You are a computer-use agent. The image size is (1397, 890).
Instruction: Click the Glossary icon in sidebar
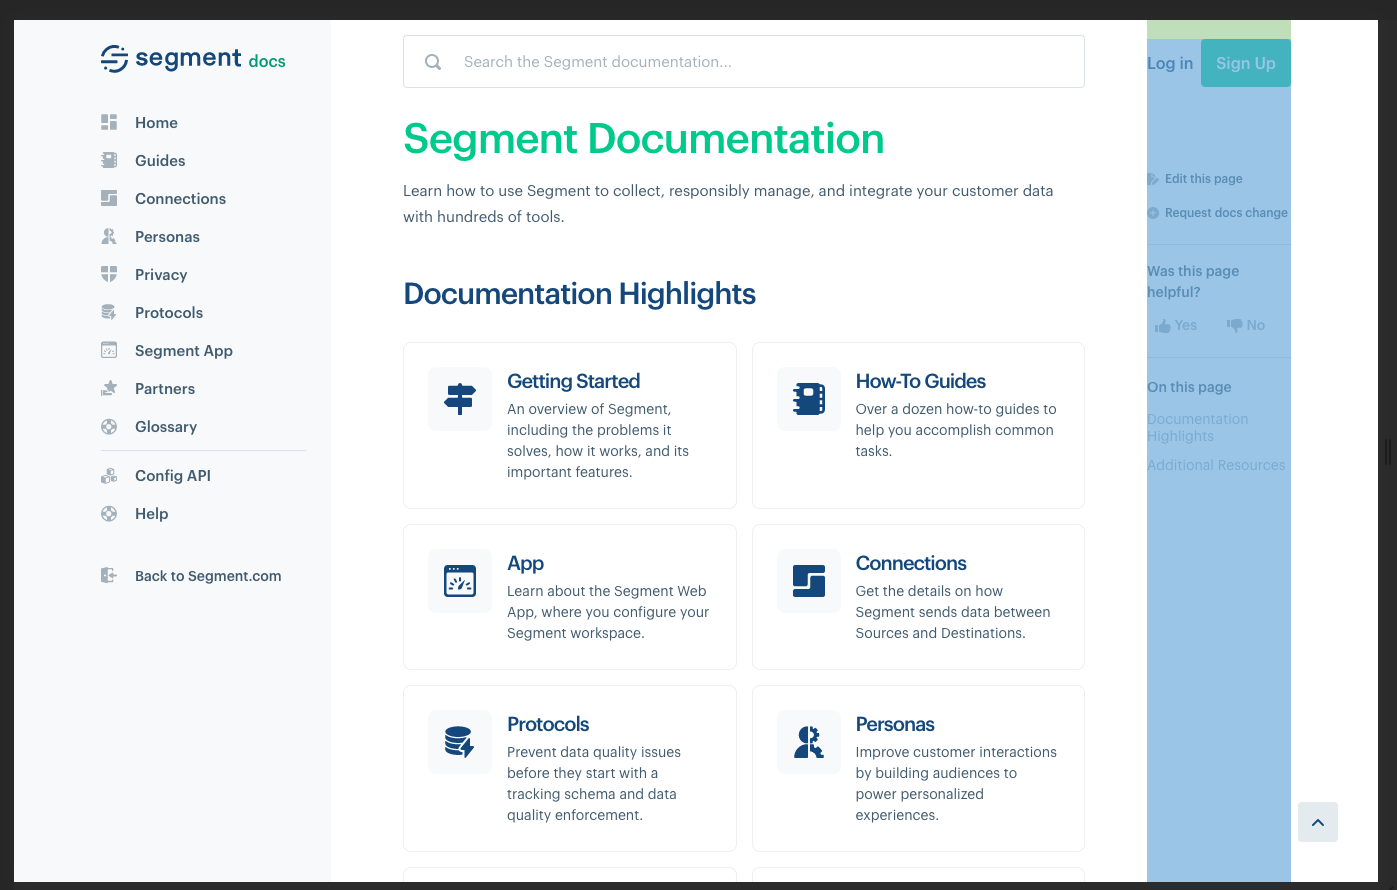pos(109,426)
